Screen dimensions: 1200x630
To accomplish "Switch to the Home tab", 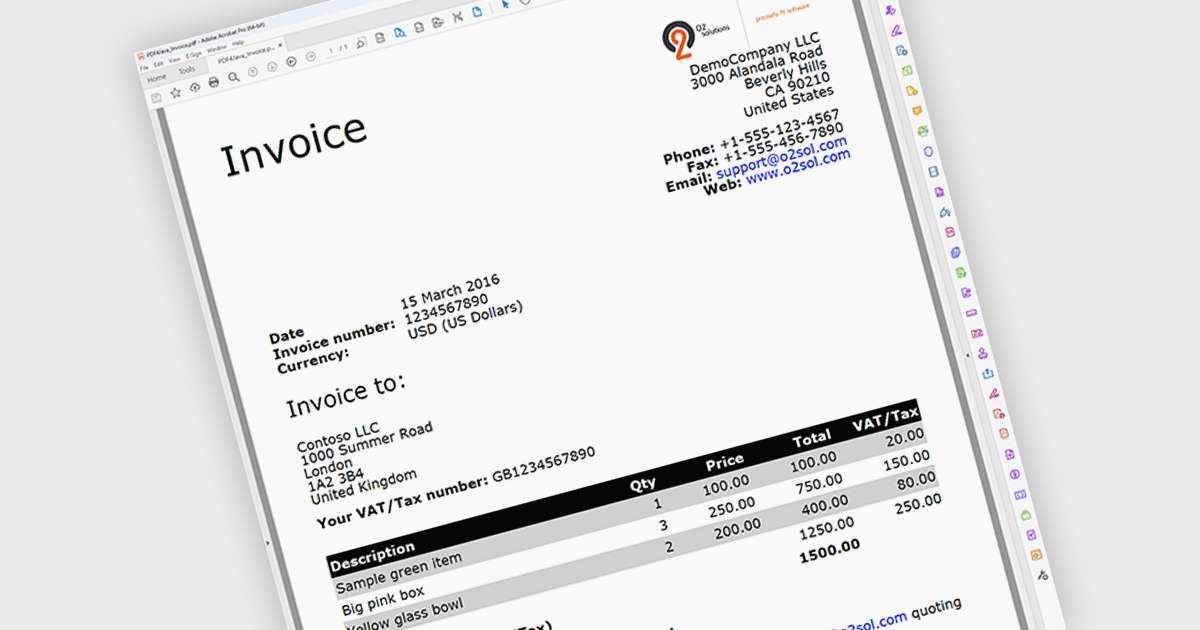I will [157, 78].
